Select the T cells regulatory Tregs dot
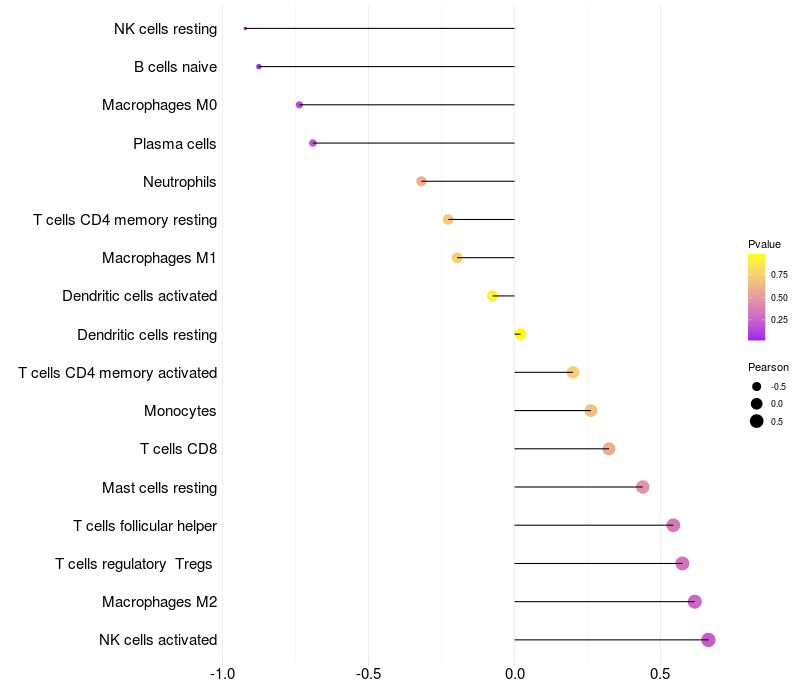This screenshot has width=800, height=700. 682,564
